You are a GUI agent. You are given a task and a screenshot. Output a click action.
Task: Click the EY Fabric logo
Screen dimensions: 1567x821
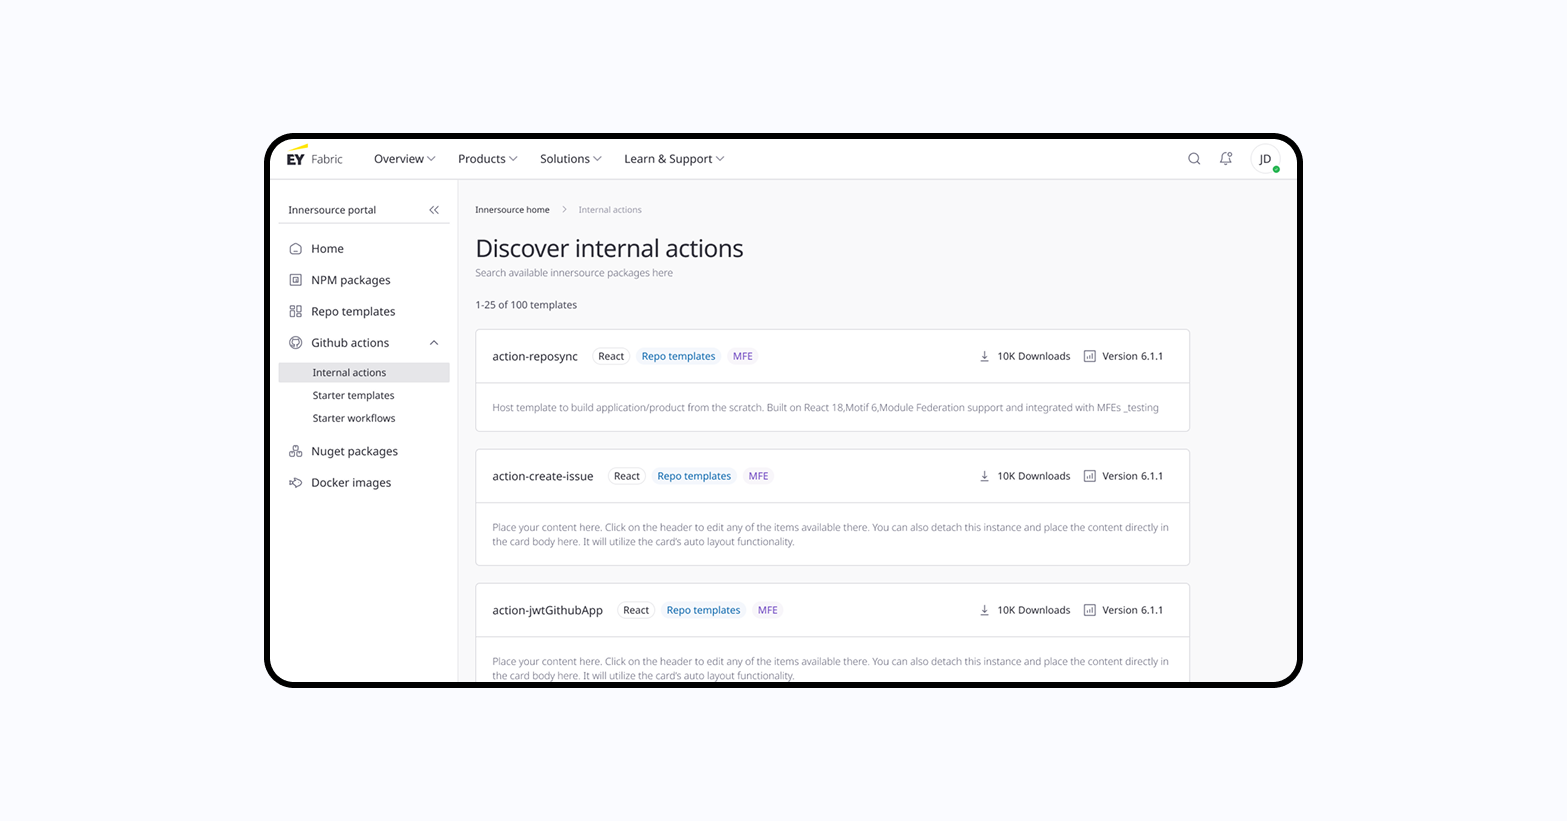pyautogui.click(x=314, y=159)
